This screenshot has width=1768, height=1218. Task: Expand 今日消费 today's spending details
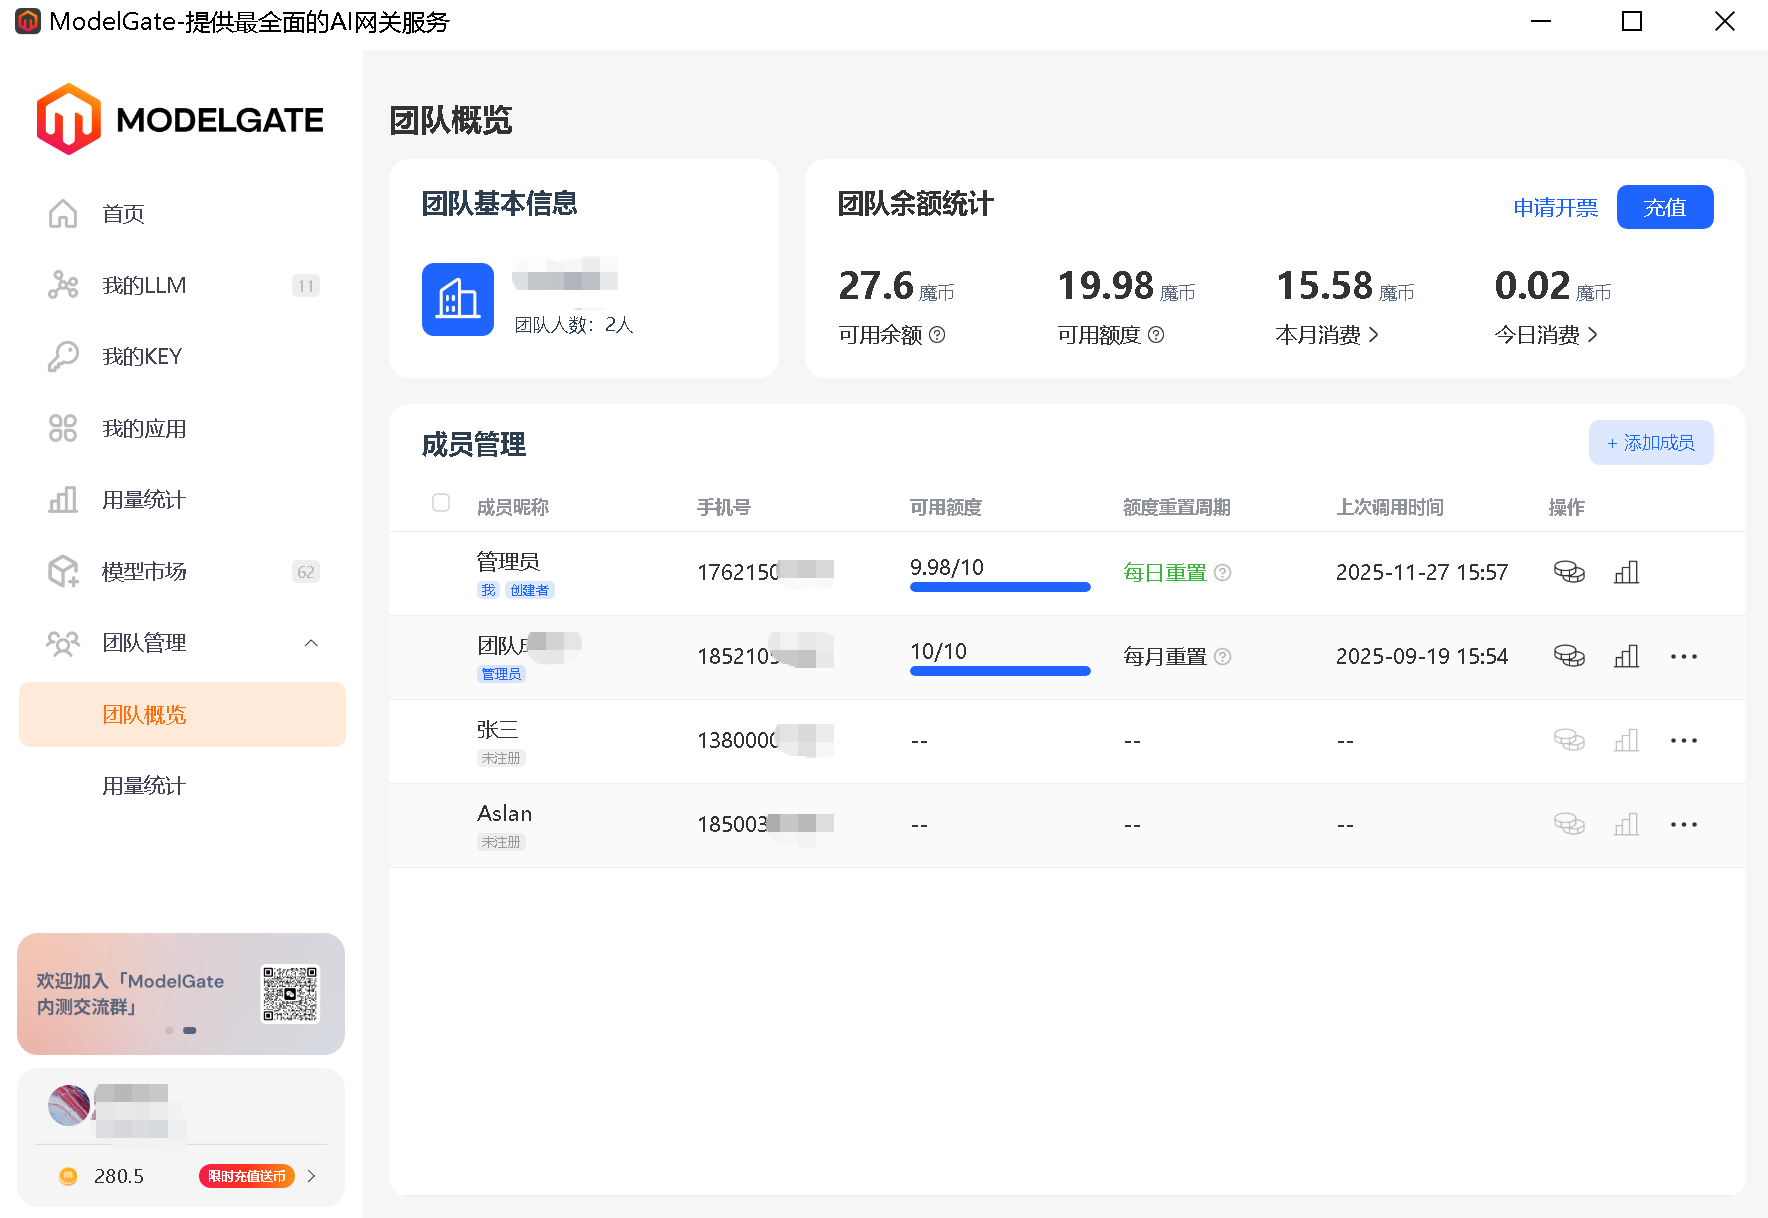click(1595, 335)
